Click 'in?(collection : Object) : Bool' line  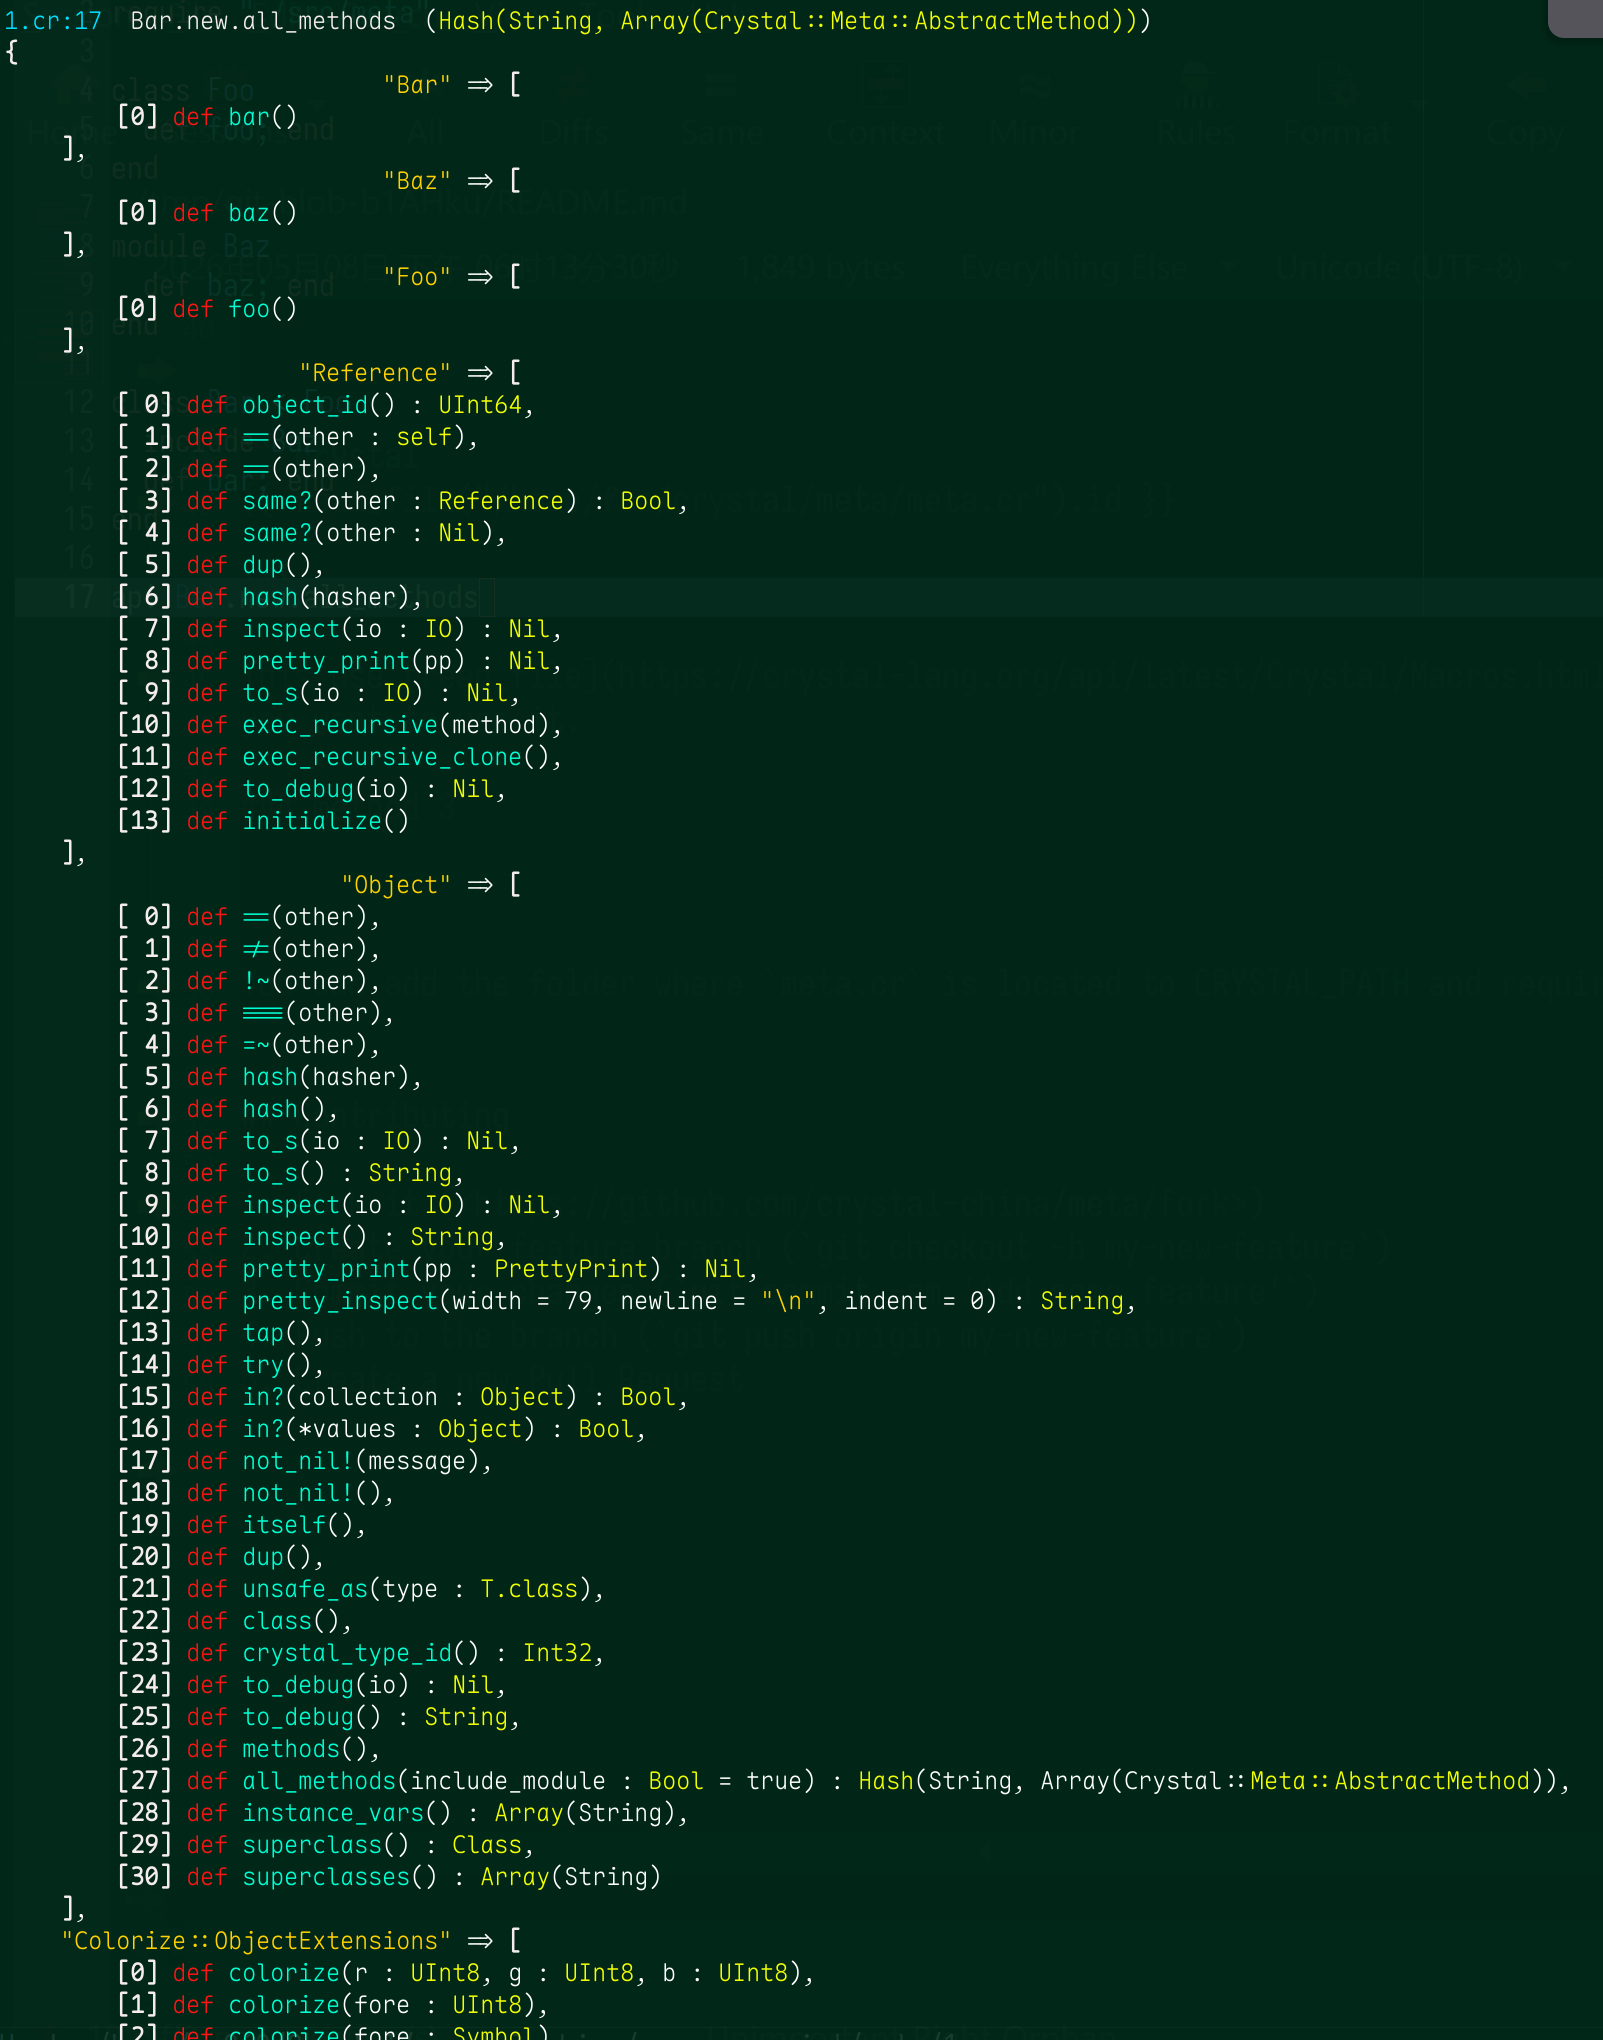click(x=437, y=1397)
